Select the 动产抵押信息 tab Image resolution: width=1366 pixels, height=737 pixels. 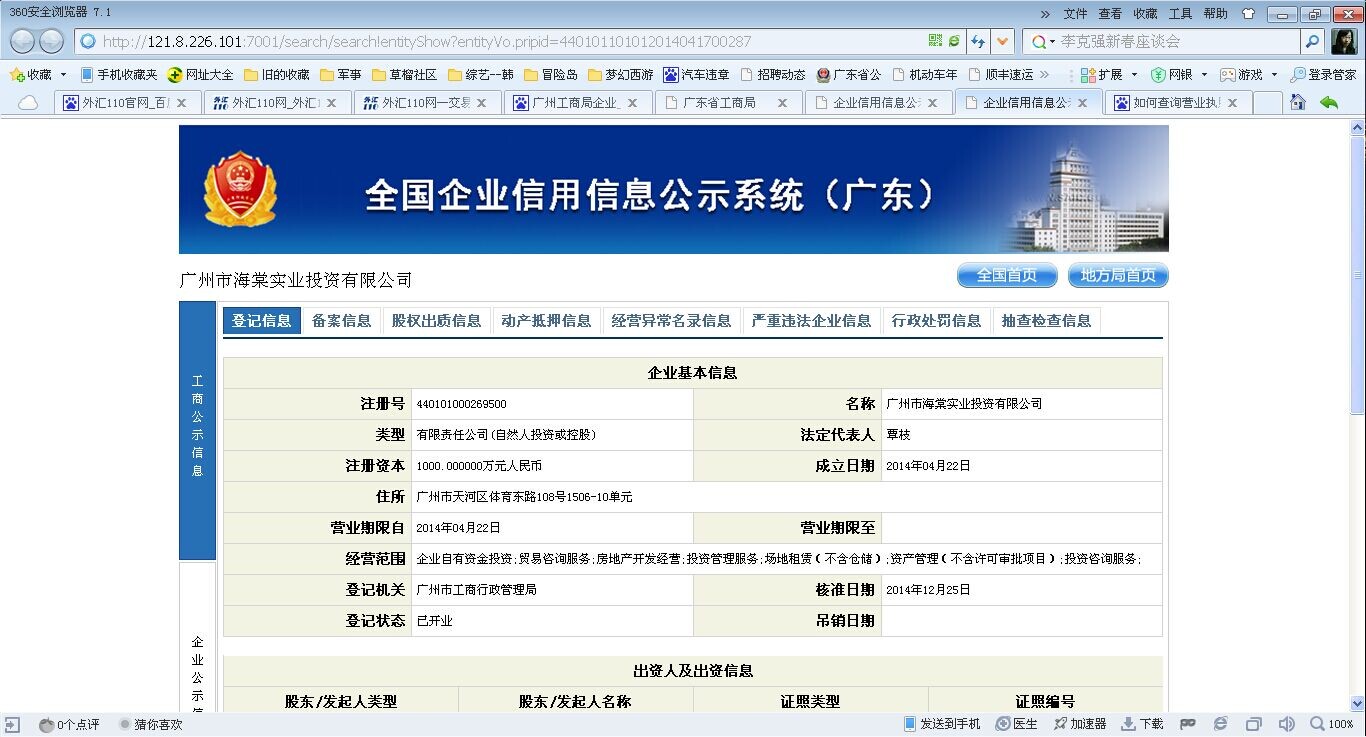546,321
